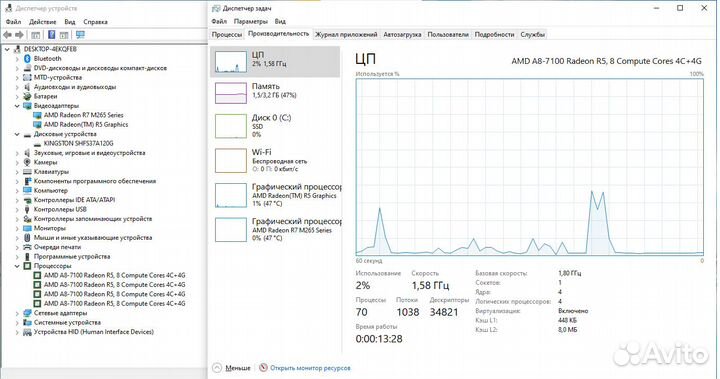Select Компоненты программного обеспечения item
This screenshot has width=720, height=379.
pos(95,181)
